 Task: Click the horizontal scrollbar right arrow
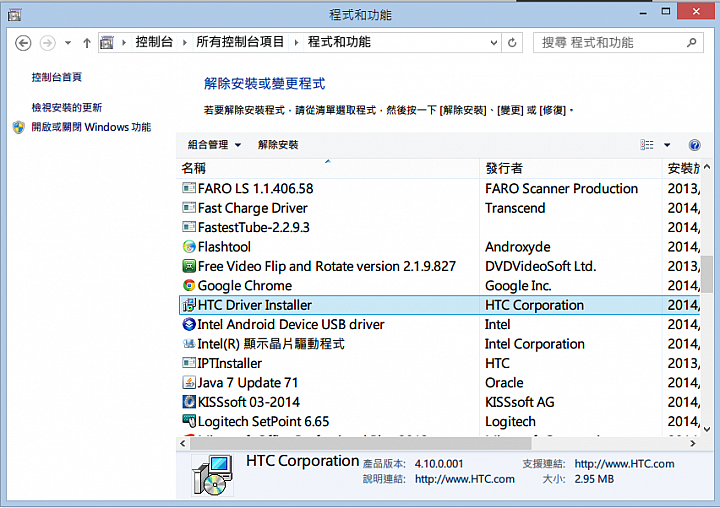(x=693, y=443)
